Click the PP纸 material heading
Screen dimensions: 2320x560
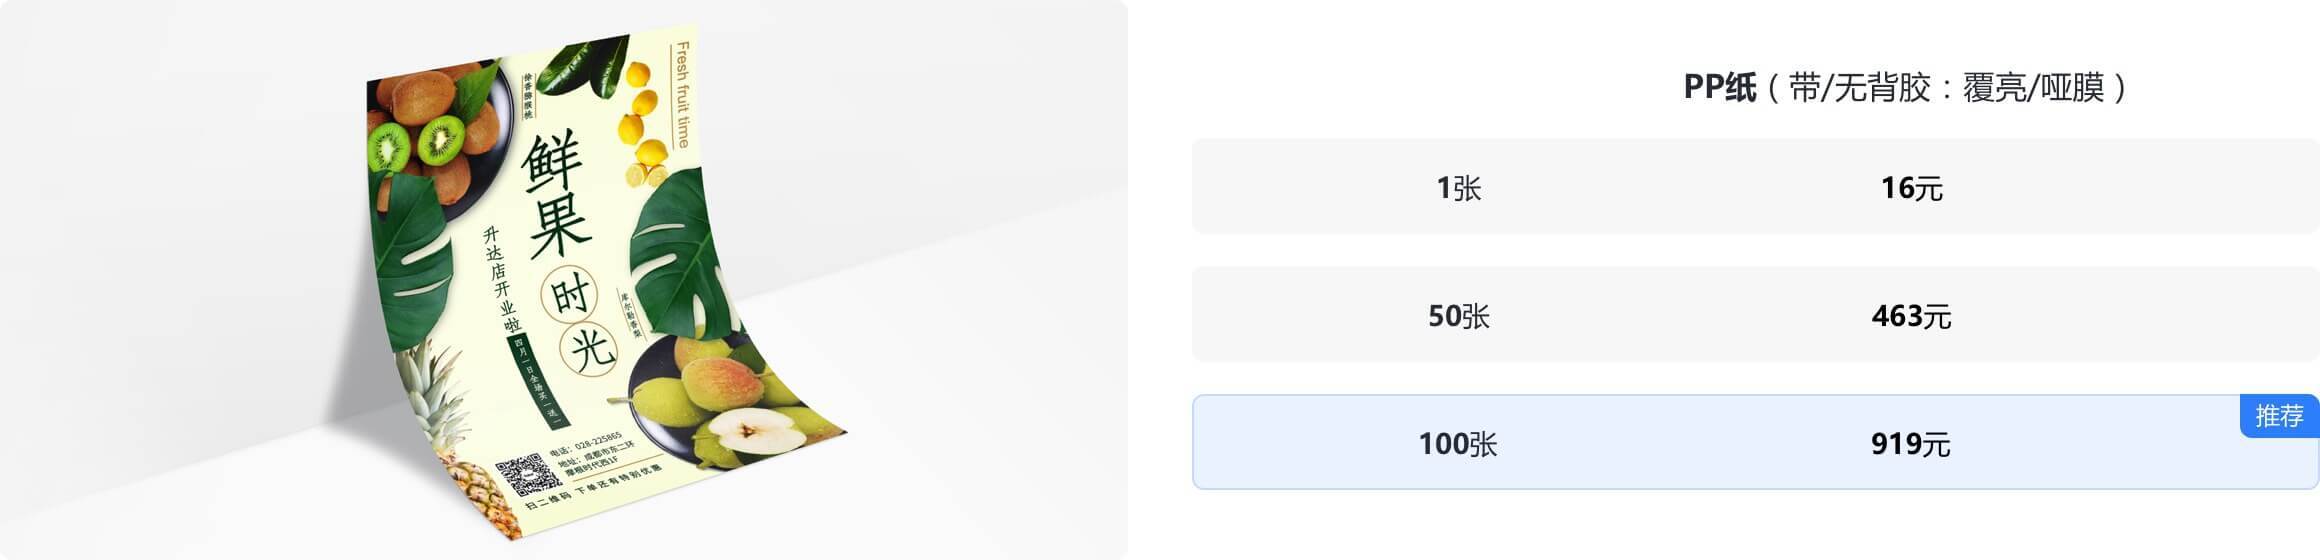point(1719,88)
